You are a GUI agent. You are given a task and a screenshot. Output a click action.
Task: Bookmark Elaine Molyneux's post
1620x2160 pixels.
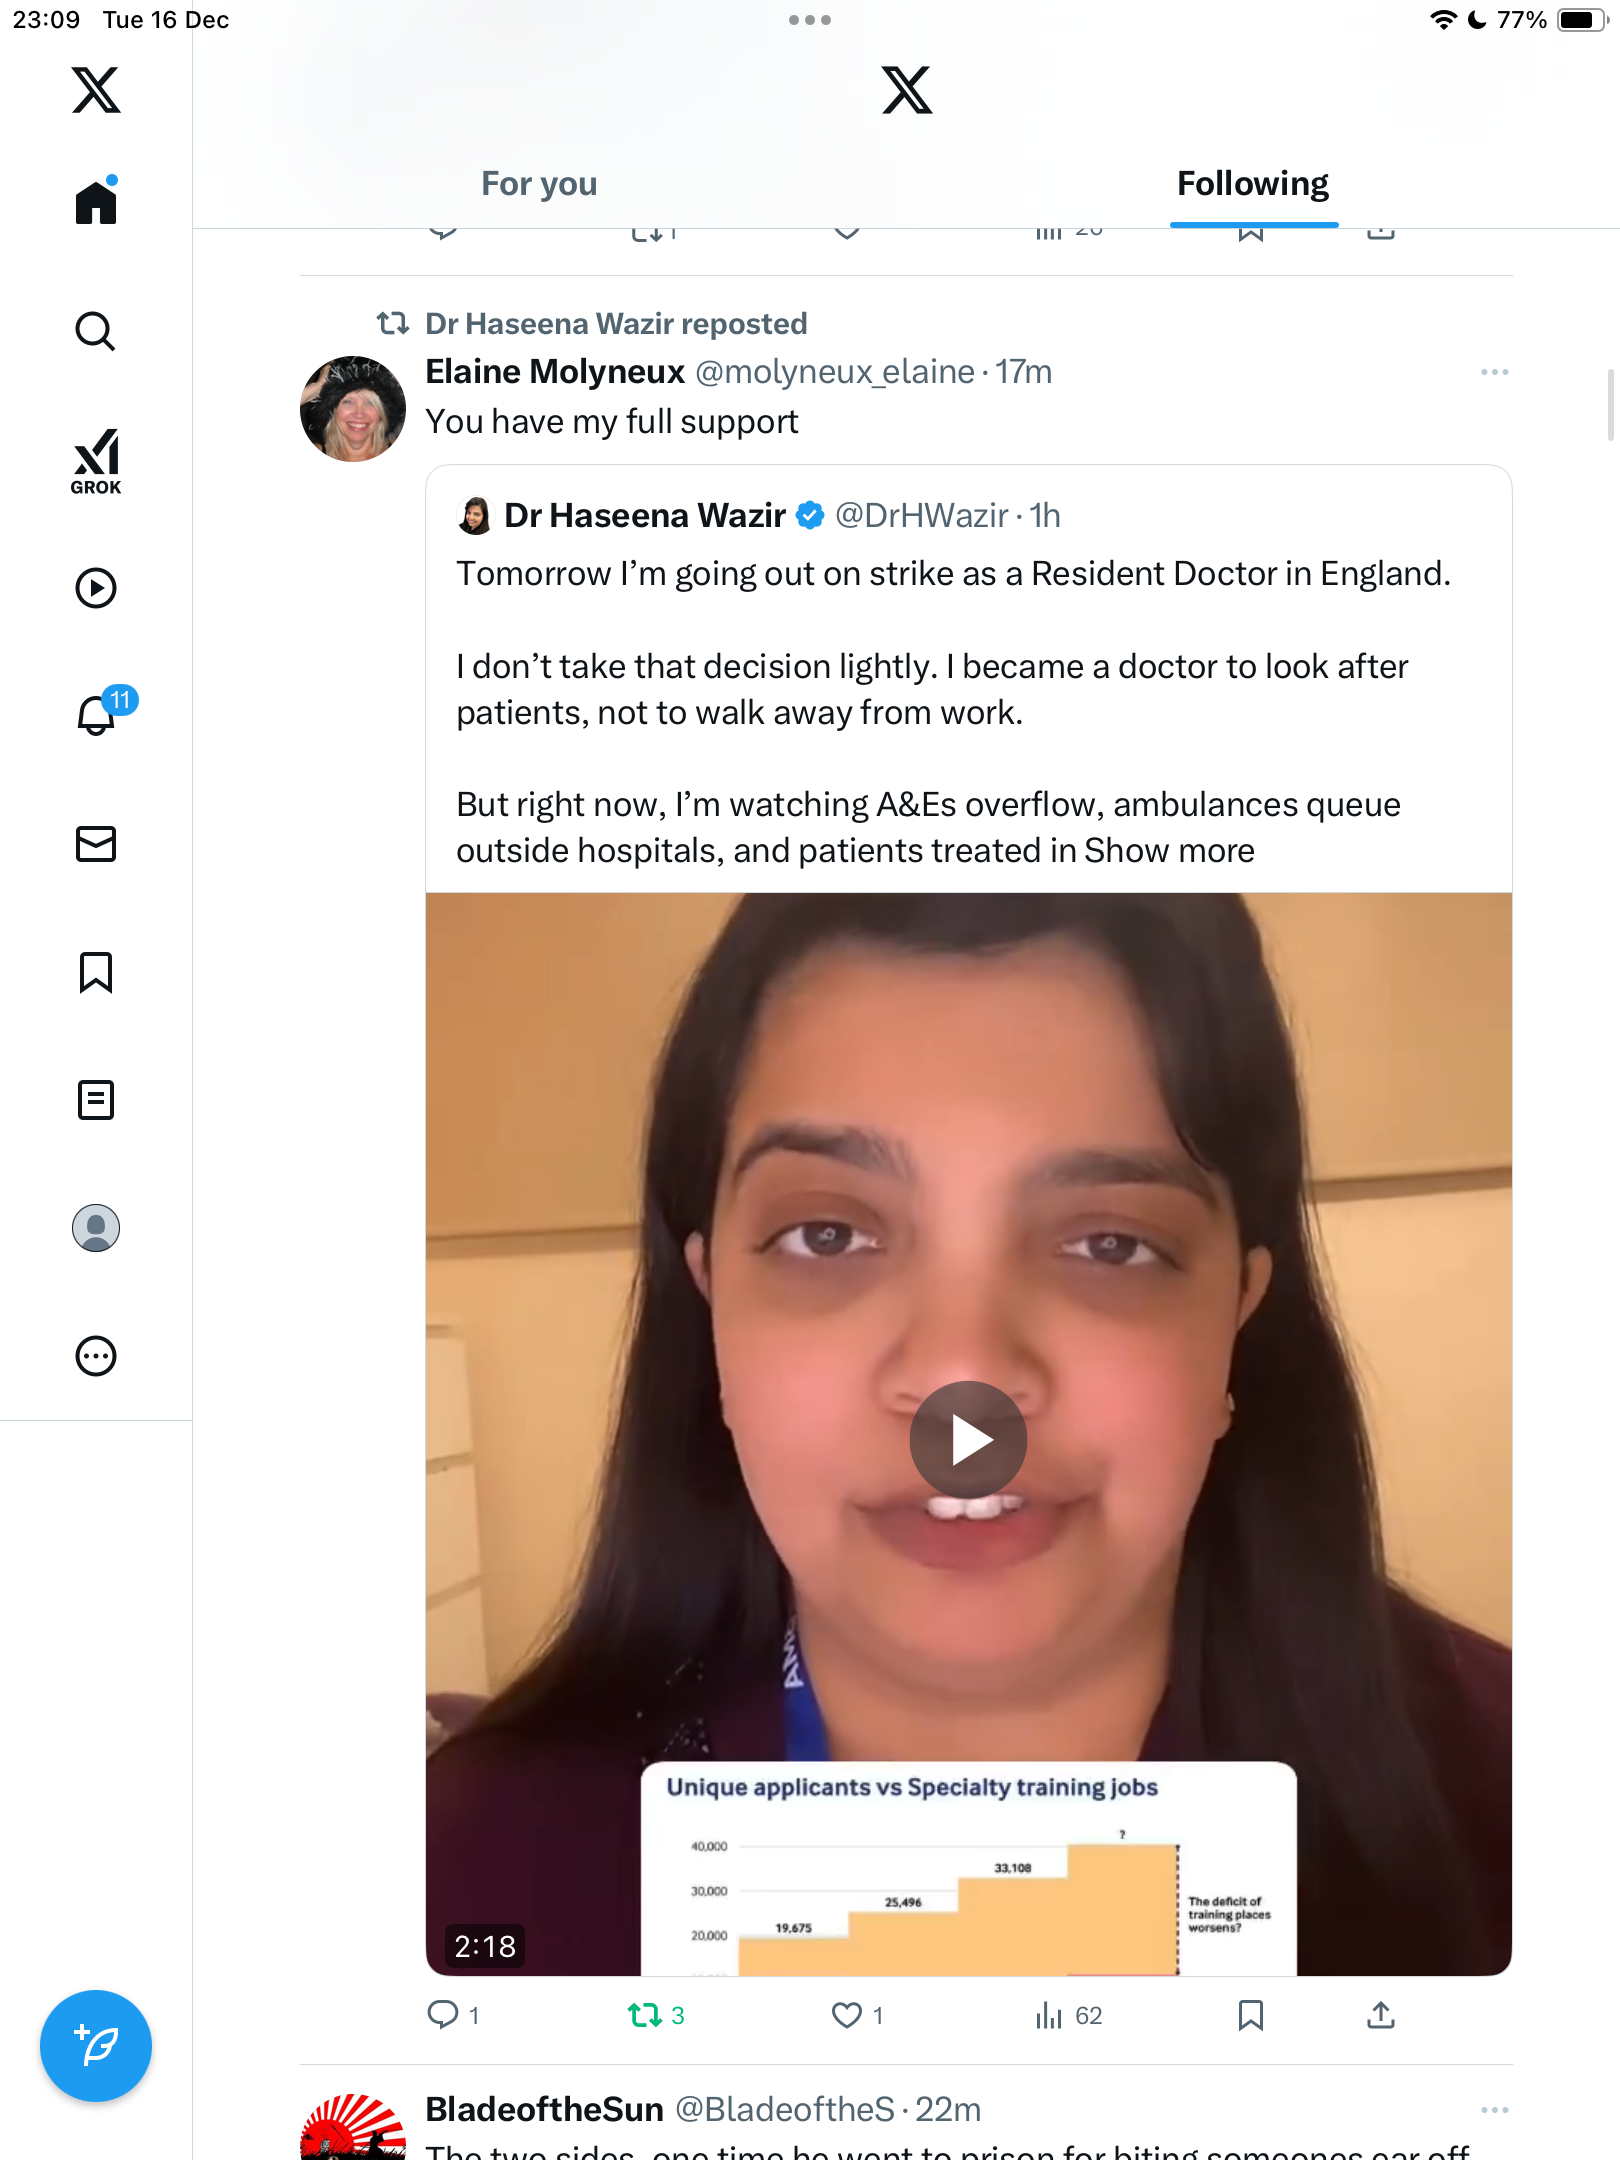1250,2015
